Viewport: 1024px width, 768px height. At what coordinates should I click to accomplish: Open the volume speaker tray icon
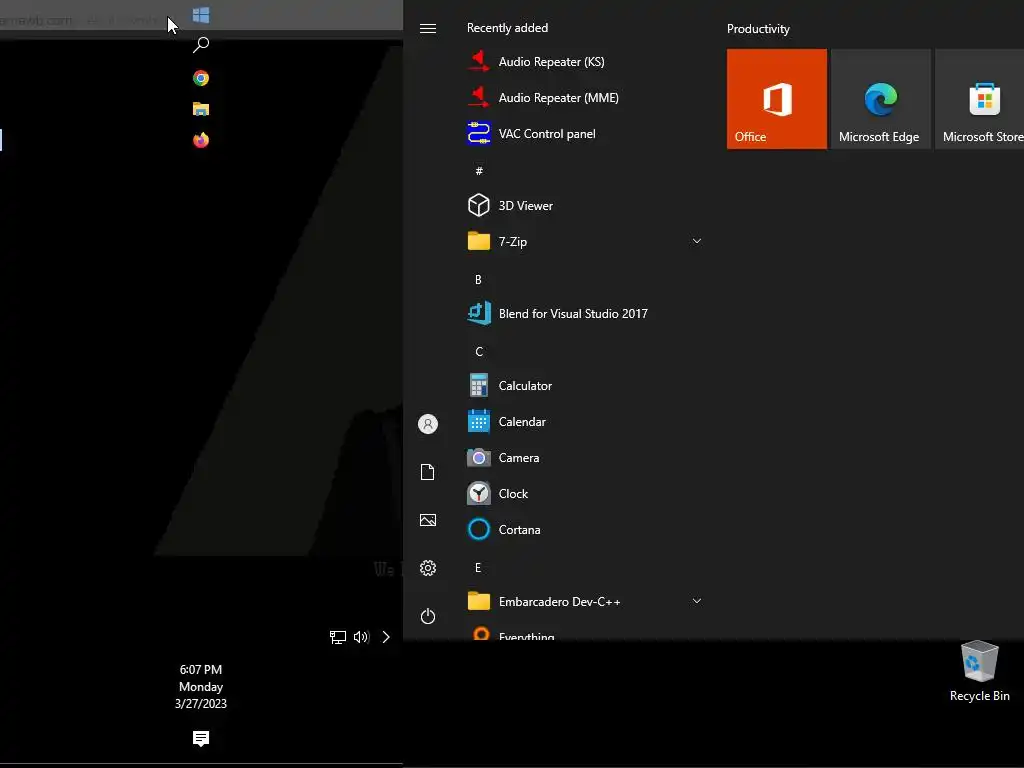click(361, 637)
